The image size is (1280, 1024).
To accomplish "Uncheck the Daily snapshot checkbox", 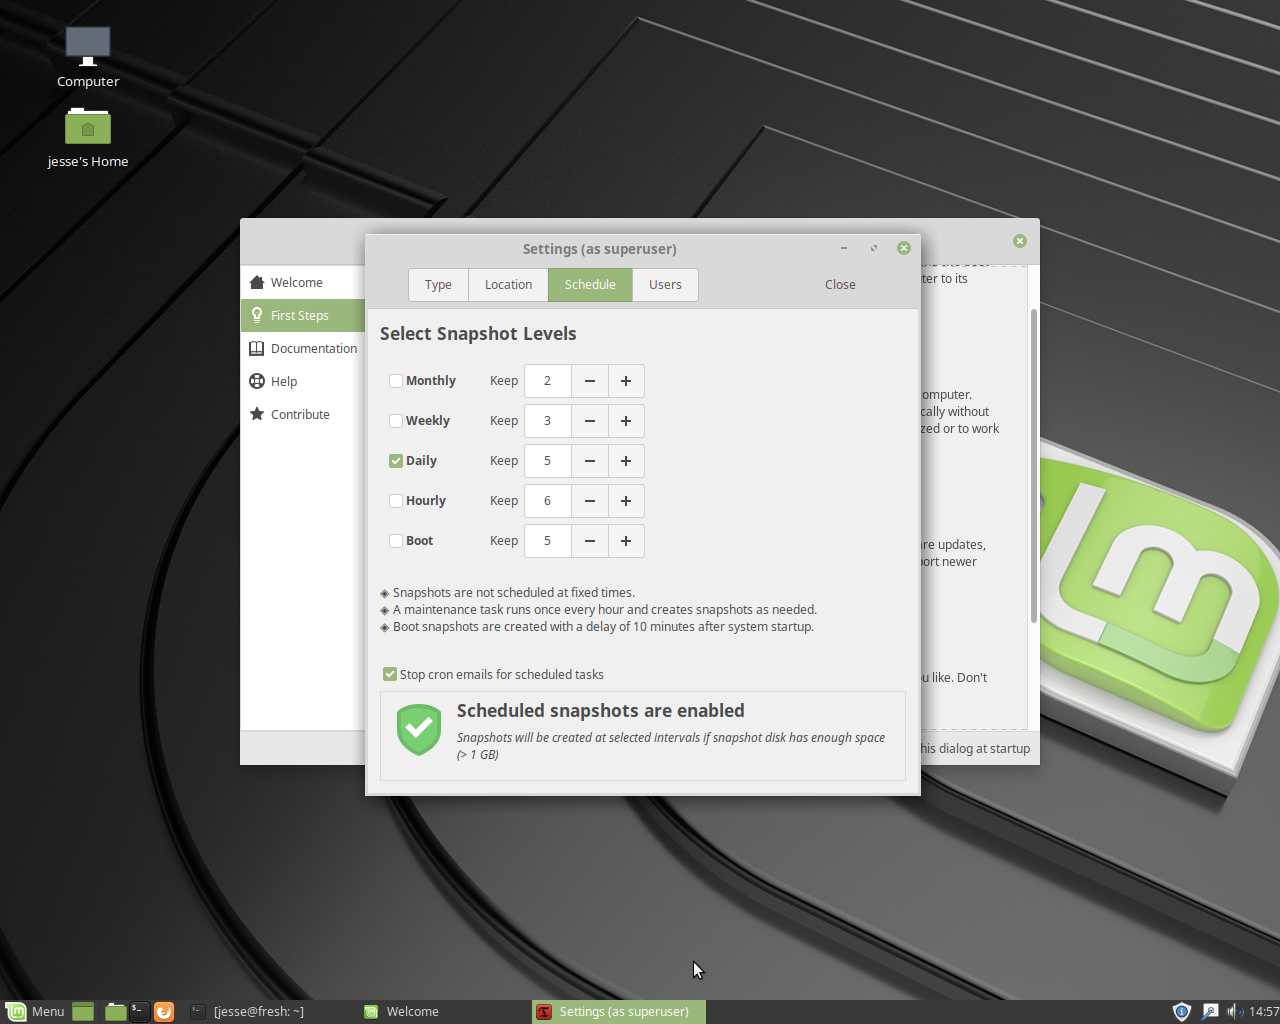I will 396,461.
